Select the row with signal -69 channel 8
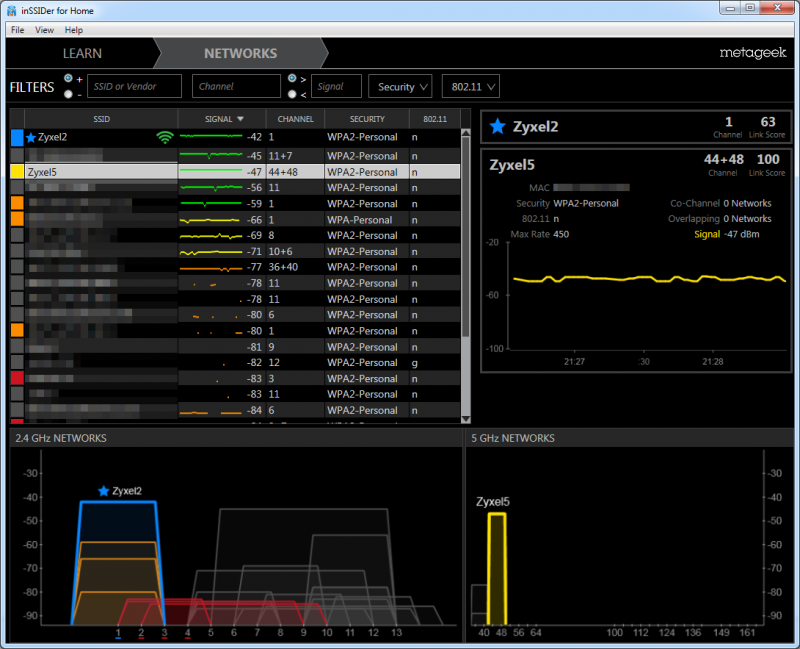Image resolution: width=800 pixels, height=649 pixels. (x=235, y=235)
